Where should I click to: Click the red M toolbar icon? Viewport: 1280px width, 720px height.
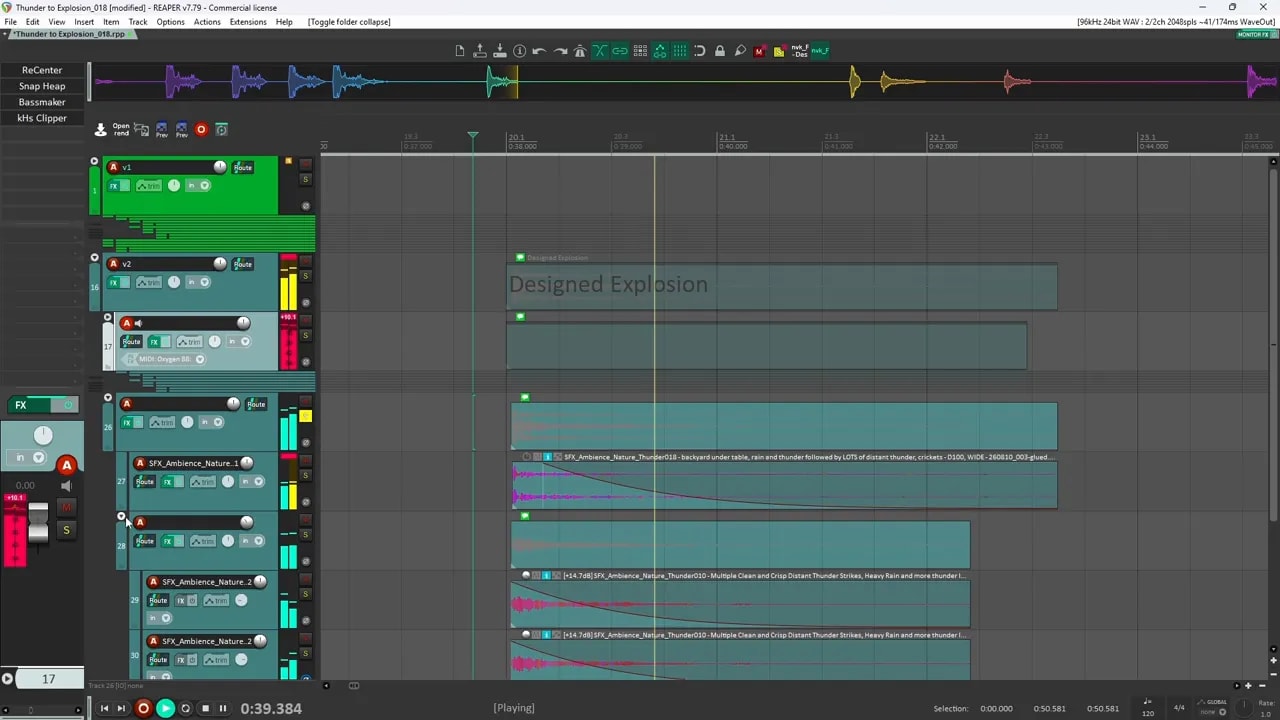click(760, 51)
